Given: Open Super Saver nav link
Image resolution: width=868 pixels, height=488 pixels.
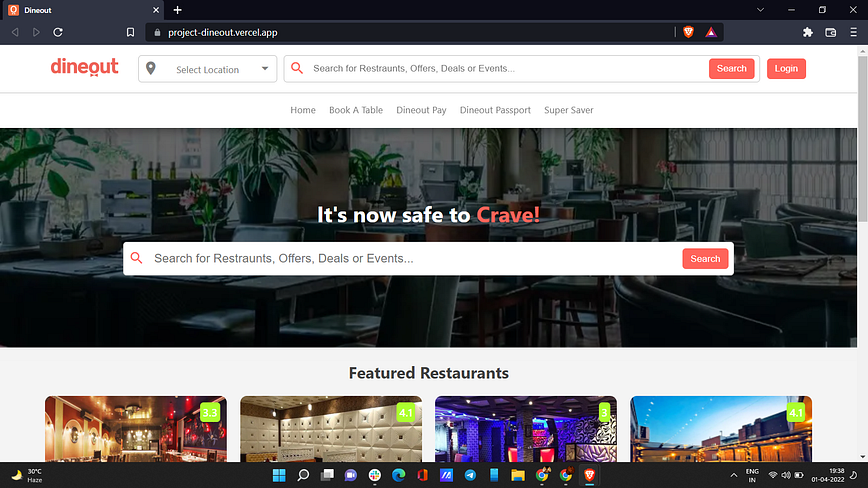Looking at the screenshot, I should click(x=569, y=110).
